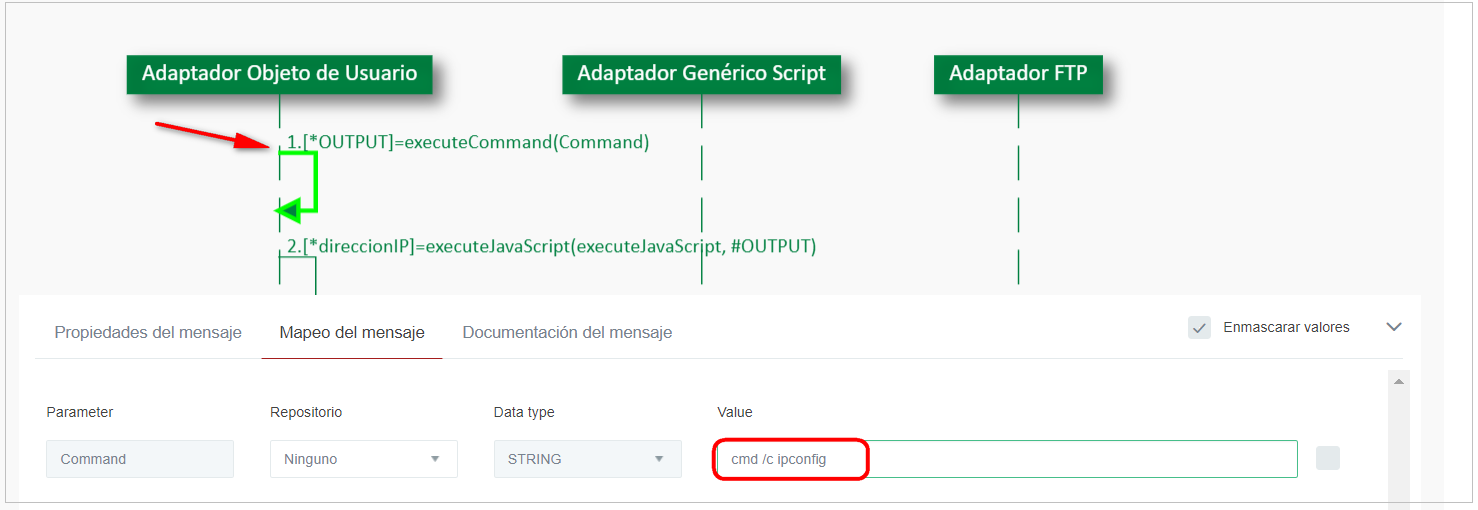Select the Adaptador Objeto de Usuario lifeline header

coord(279,73)
